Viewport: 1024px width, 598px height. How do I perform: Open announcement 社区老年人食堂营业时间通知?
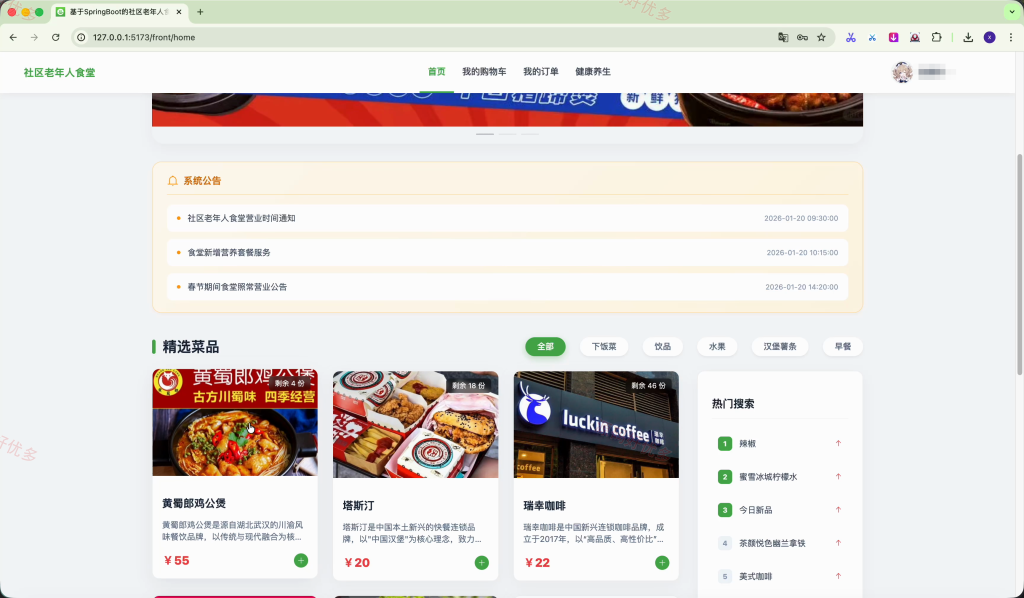point(507,218)
